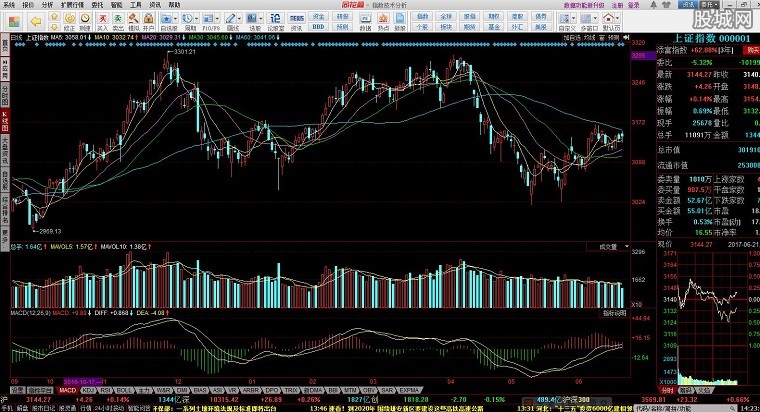Screen dimensions: 760x412
Task: Open the 扩展行情 menu
Action: (x=72, y=5)
